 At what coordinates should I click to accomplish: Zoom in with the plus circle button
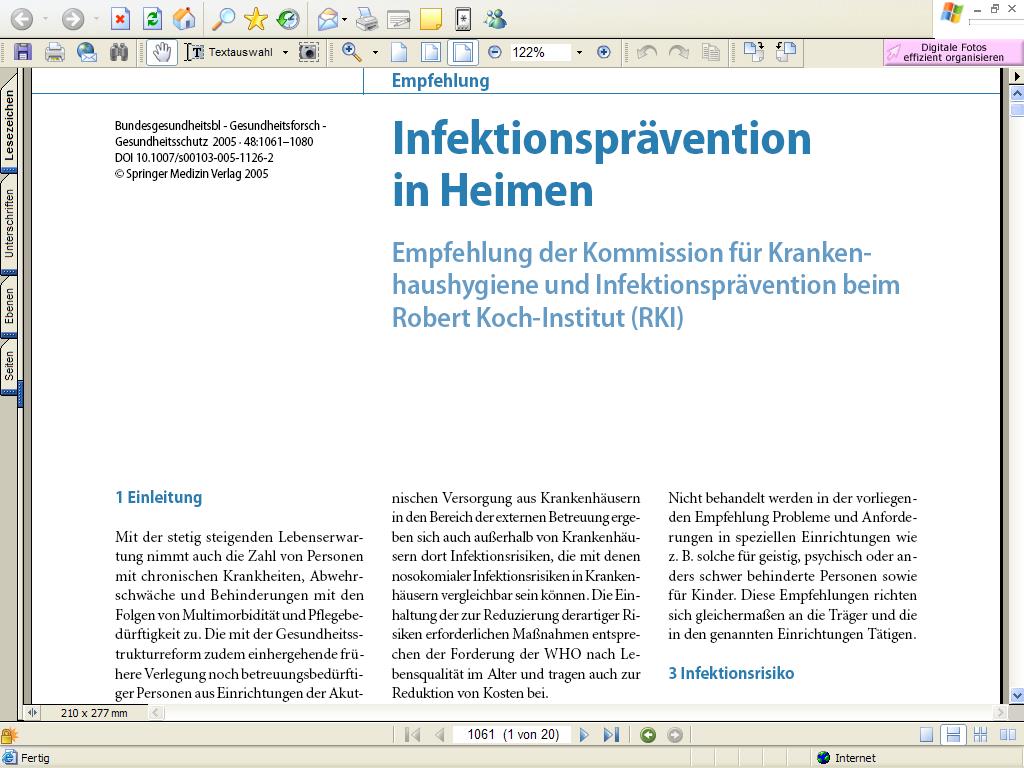point(604,52)
